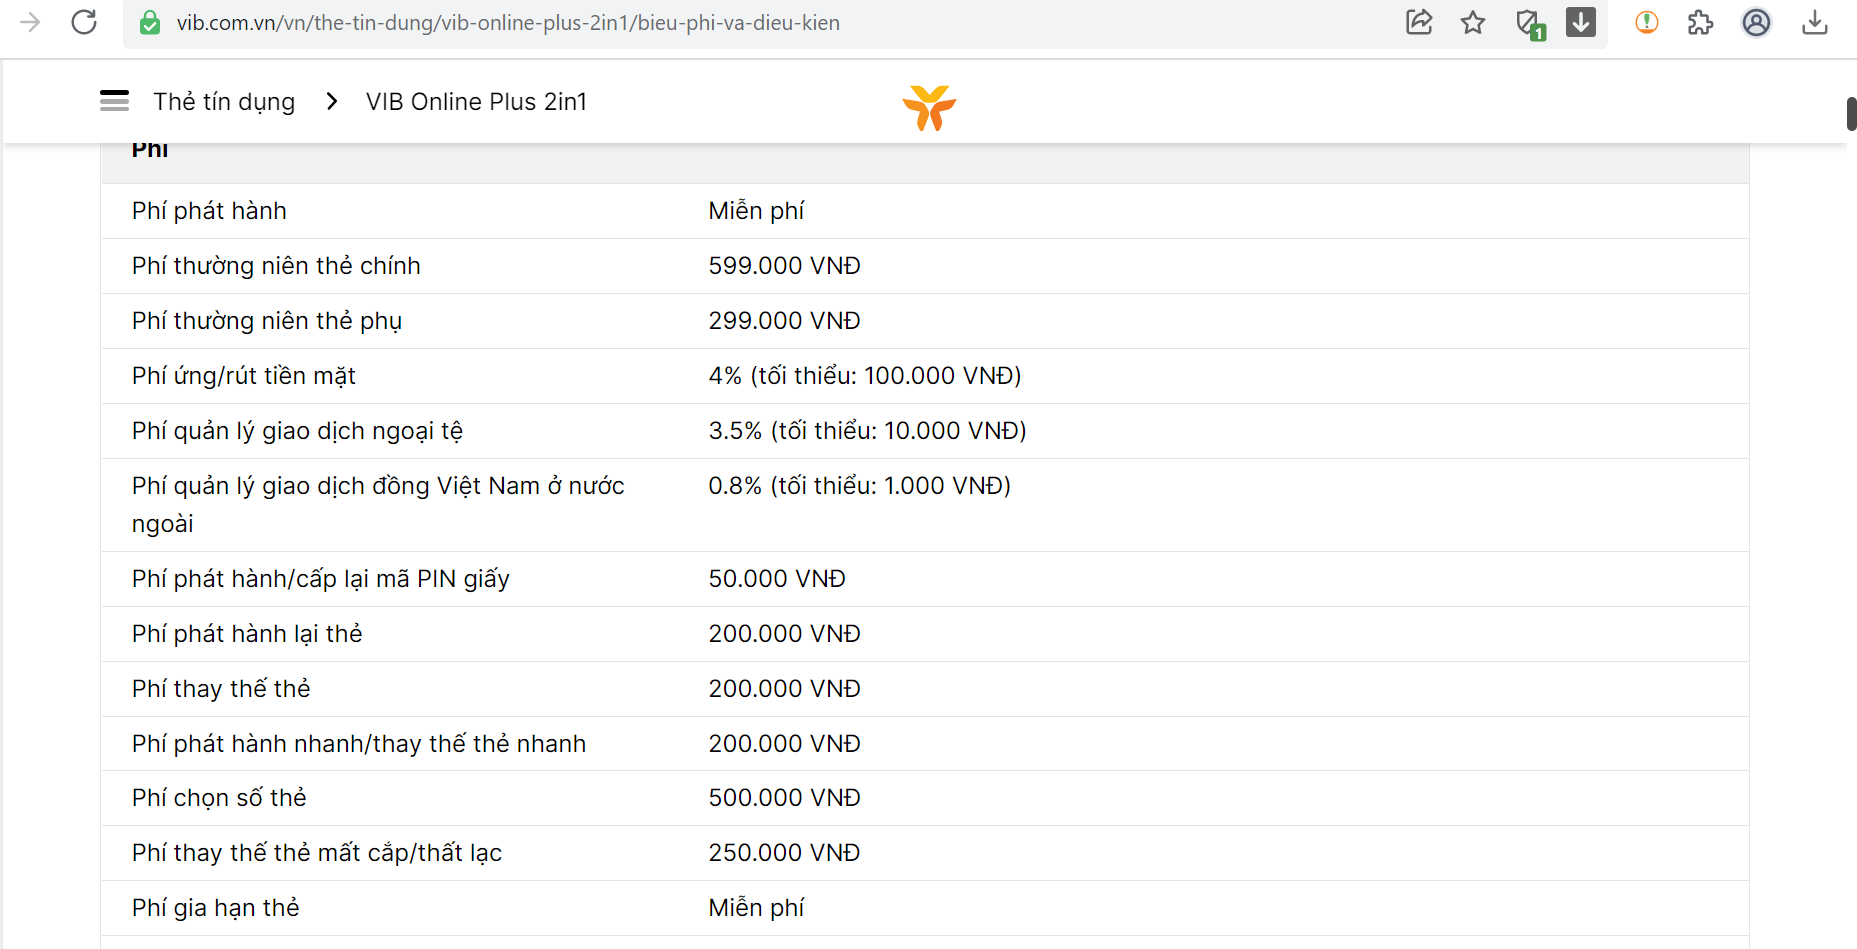Click '0.8% (tối thiểu: 1.000 VNĐ)' value
Screen dimensions: 1857x949
point(859,486)
